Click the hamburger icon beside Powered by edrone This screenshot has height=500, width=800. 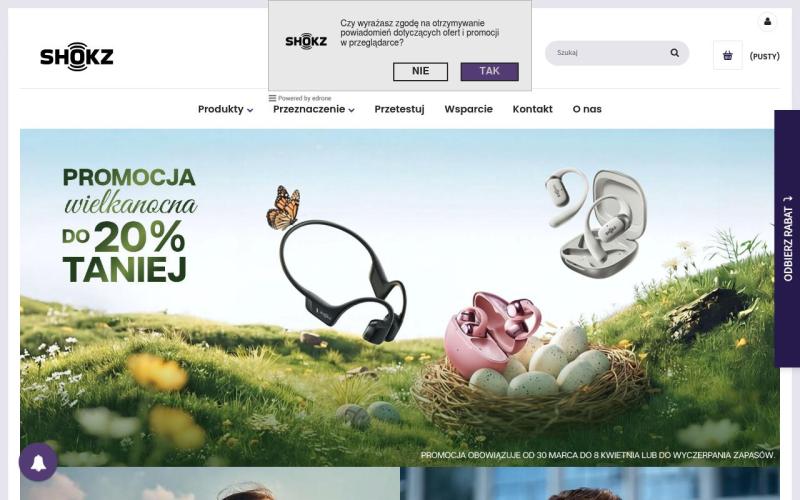pyautogui.click(x=272, y=98)
